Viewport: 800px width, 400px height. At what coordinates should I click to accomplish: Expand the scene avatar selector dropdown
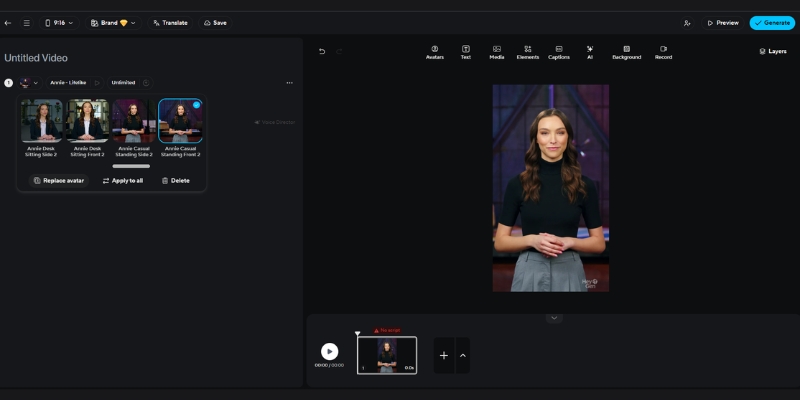click(29, 83)
